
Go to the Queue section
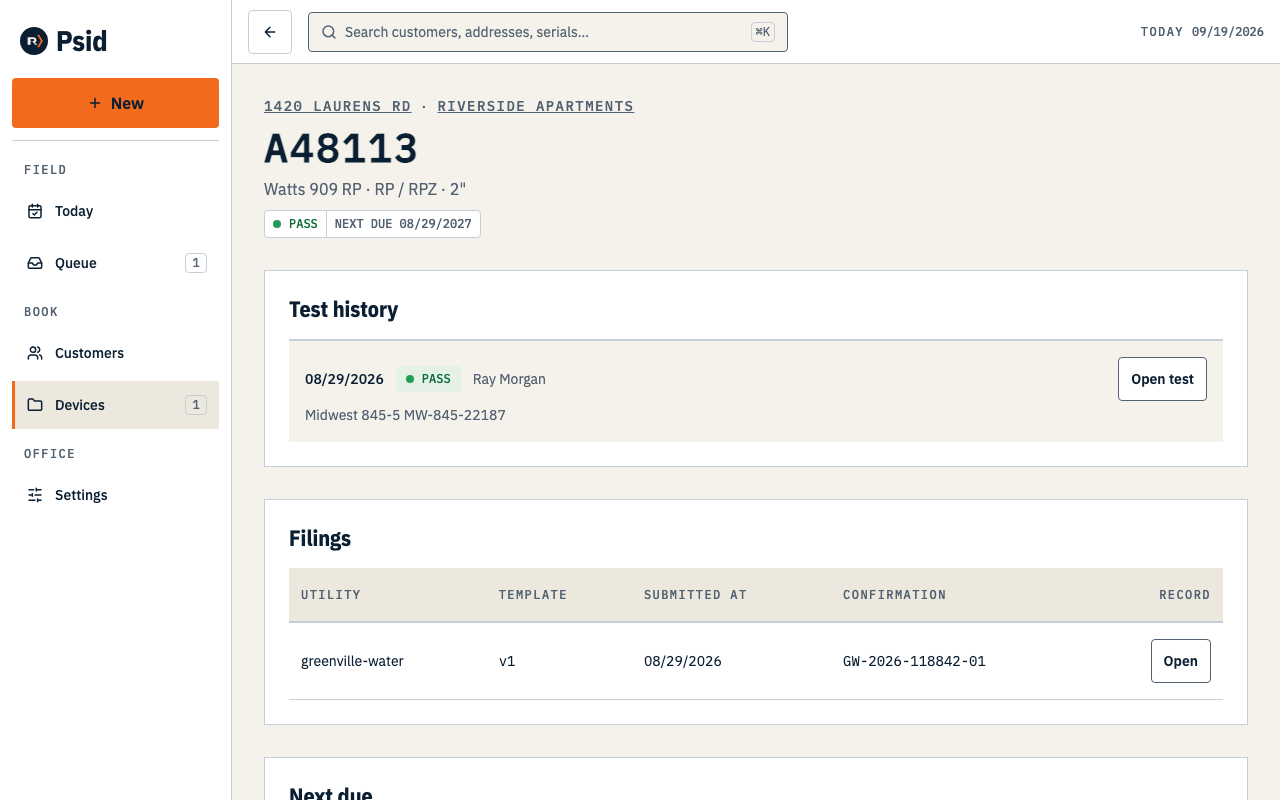tap(115, 263)
